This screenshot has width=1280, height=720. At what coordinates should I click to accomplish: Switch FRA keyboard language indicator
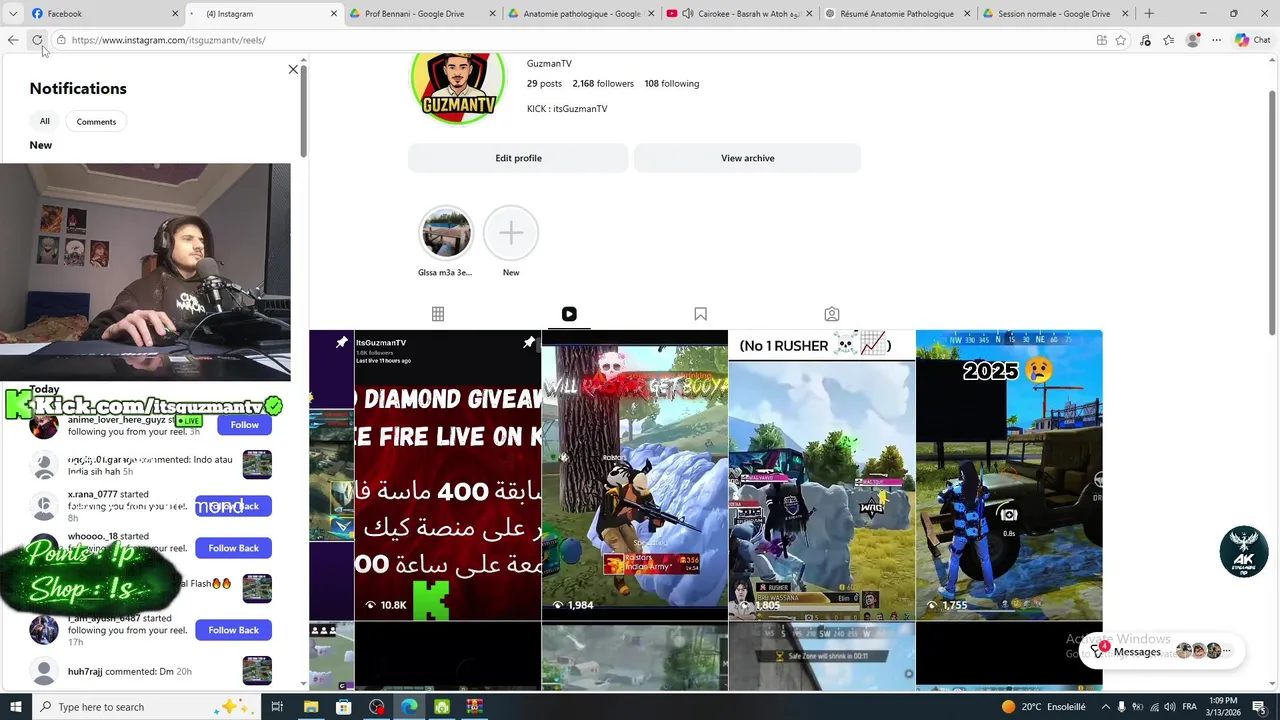(x=1190, y=707)
